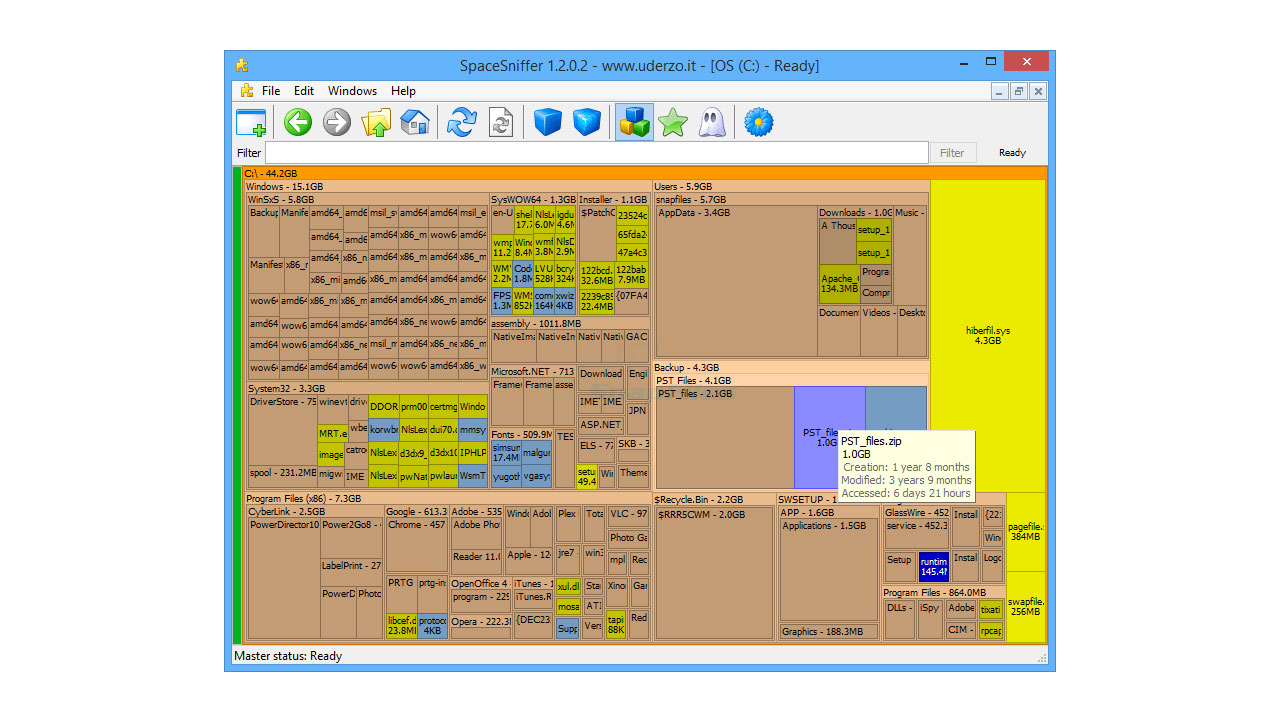Screen dimensions: 1280x720
Task: Click the grey Go forward arrow
Action: pos(337,122)
